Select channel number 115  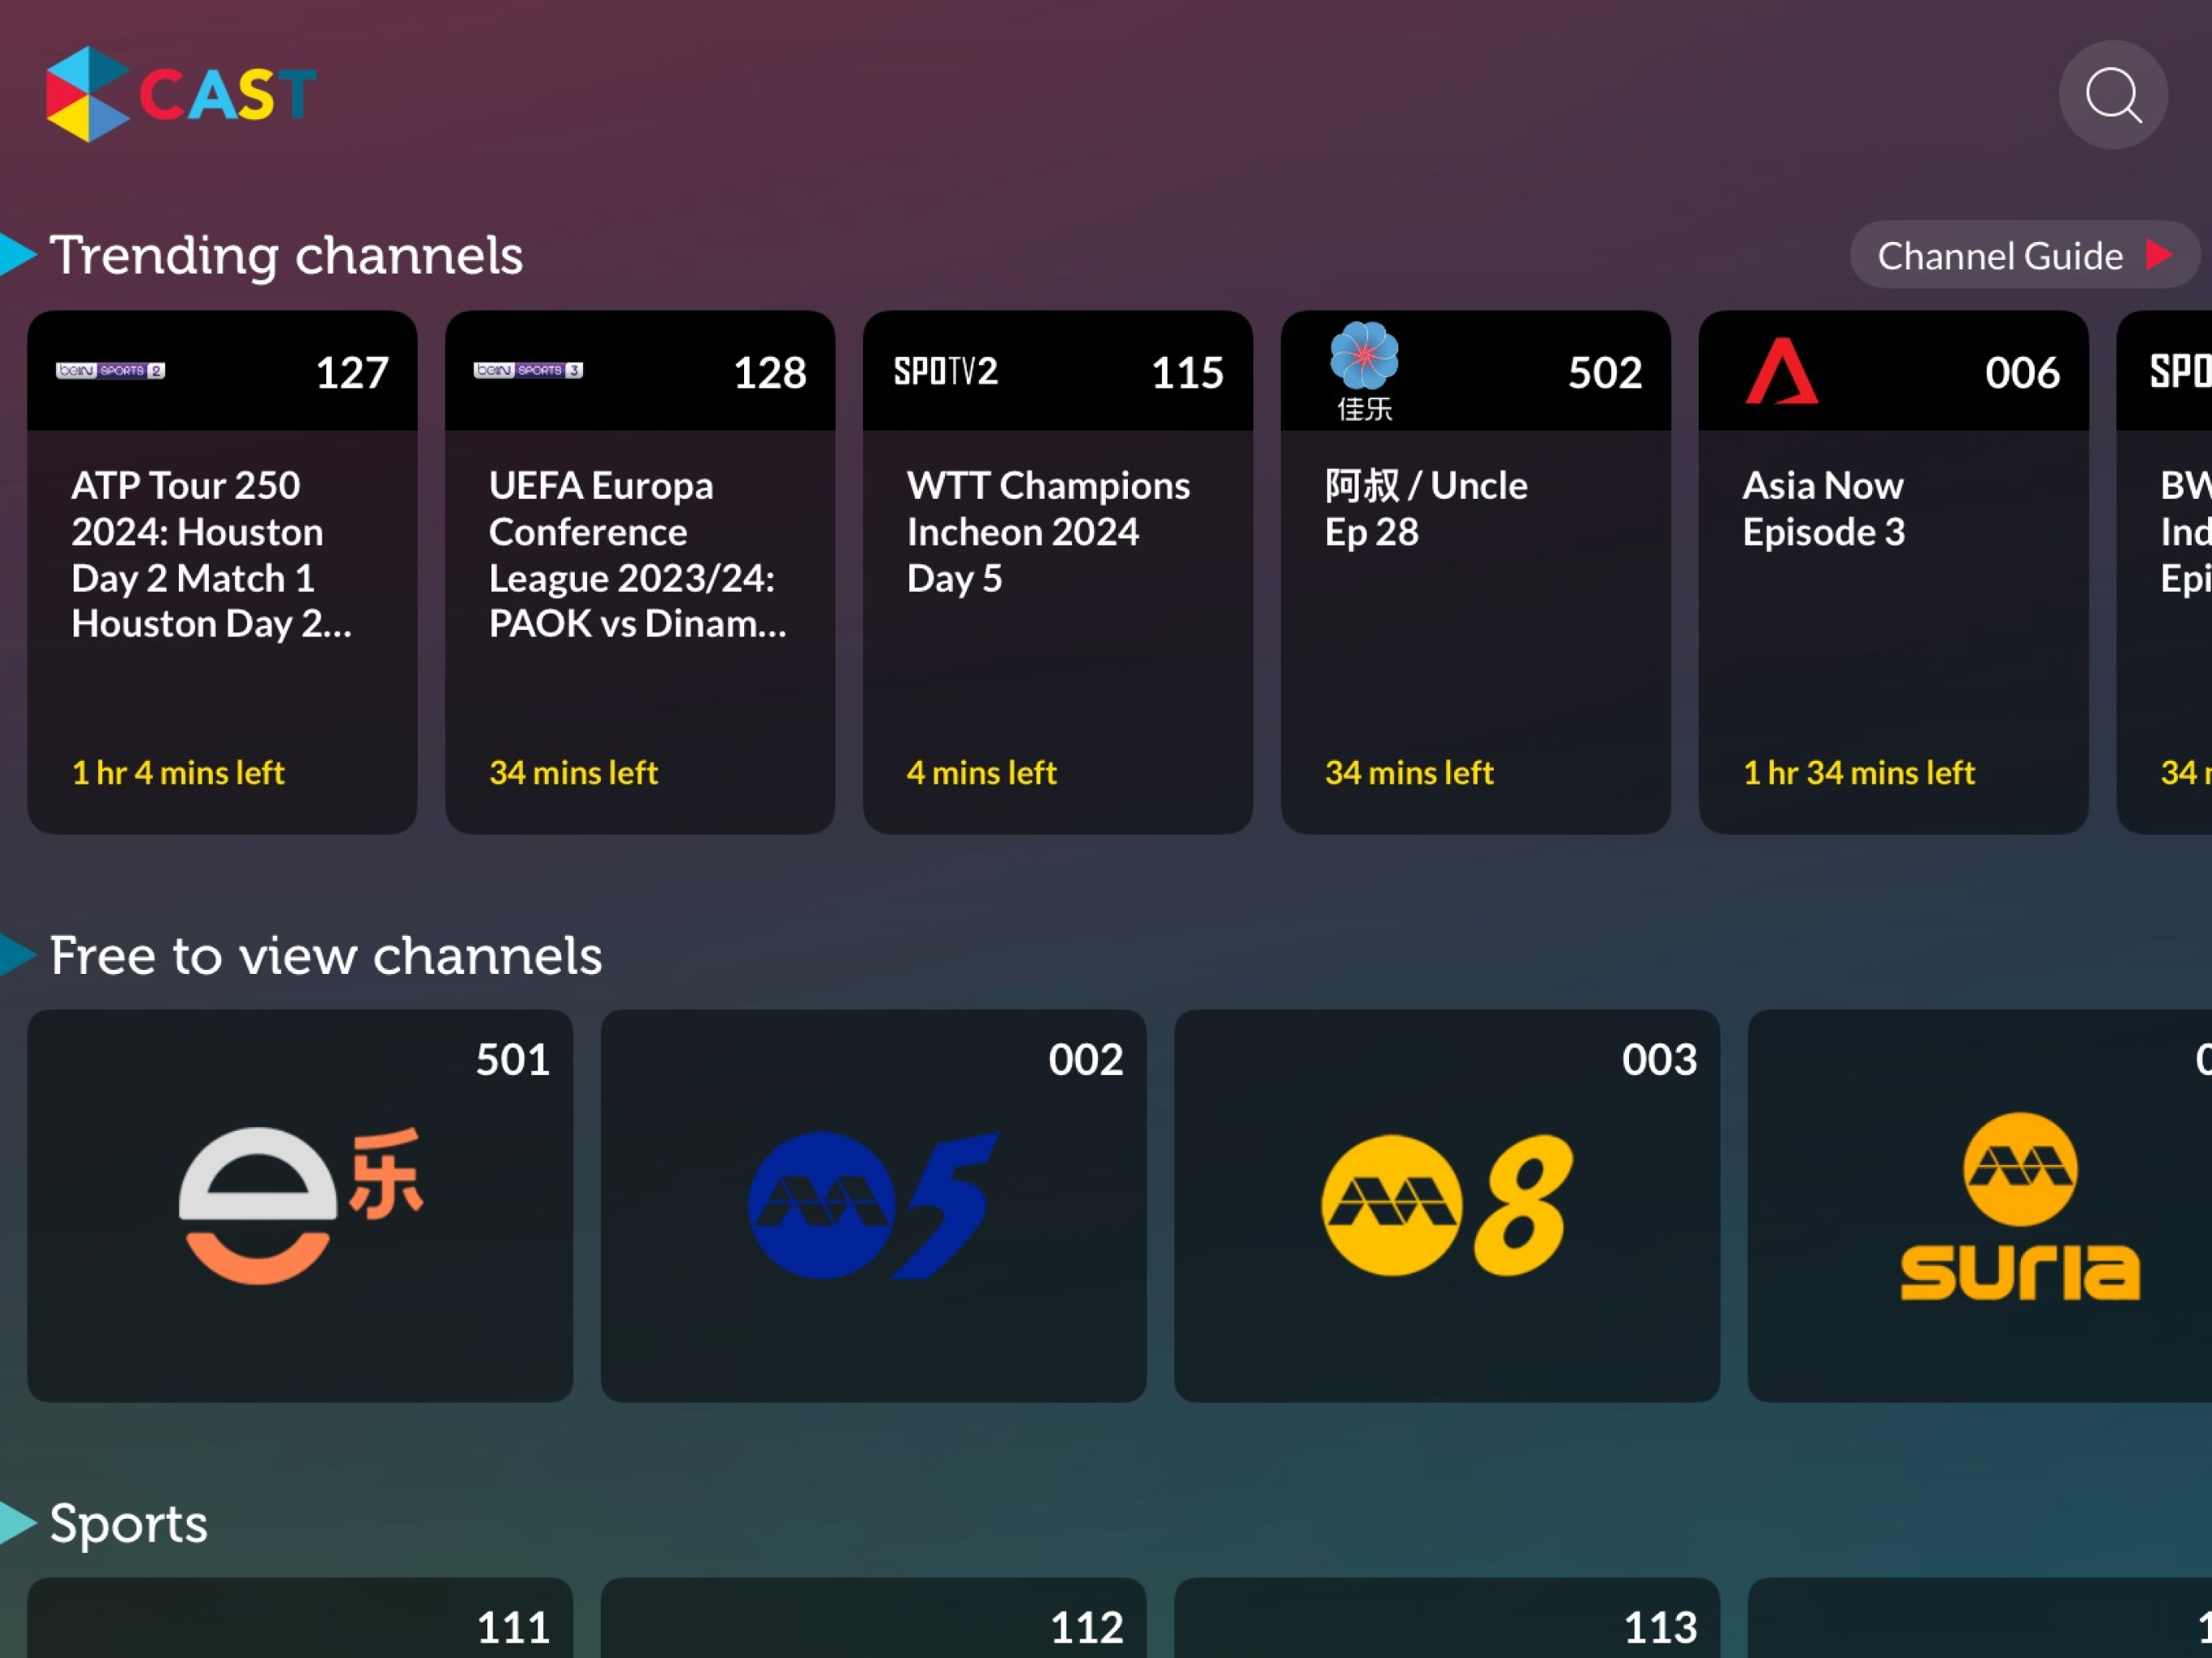(1188, 373)
